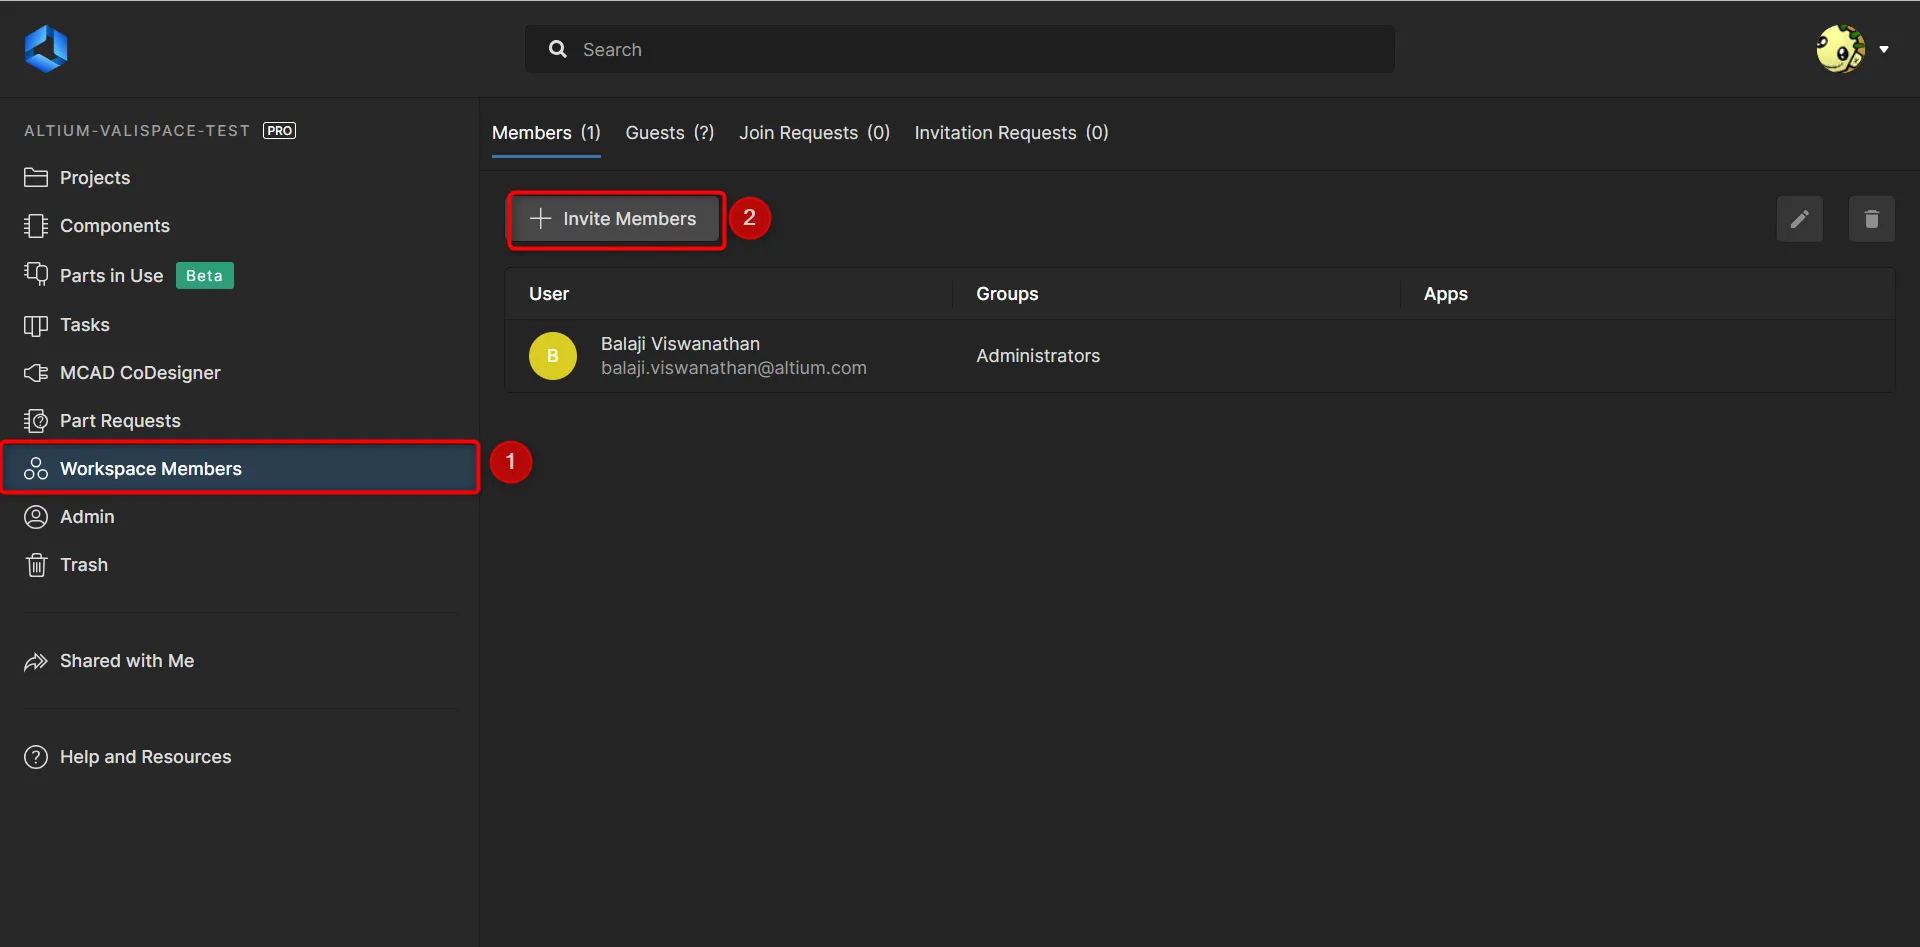Viewport: 1920px width, 947px height.
Task: Click the Tasks board icon
Action: point(36,325)
